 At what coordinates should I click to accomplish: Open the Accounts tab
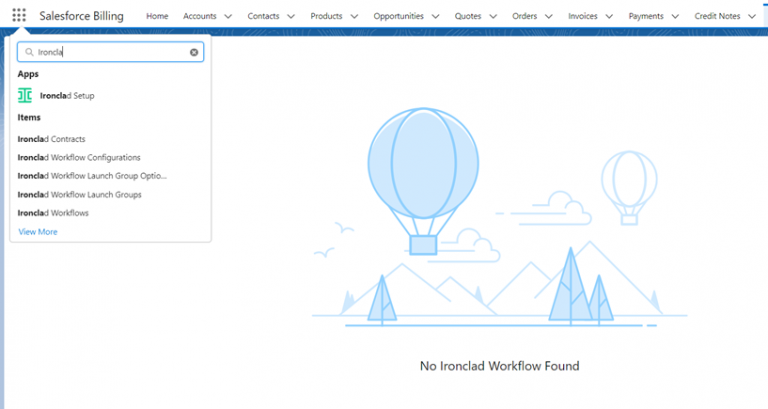click(199, 16)
